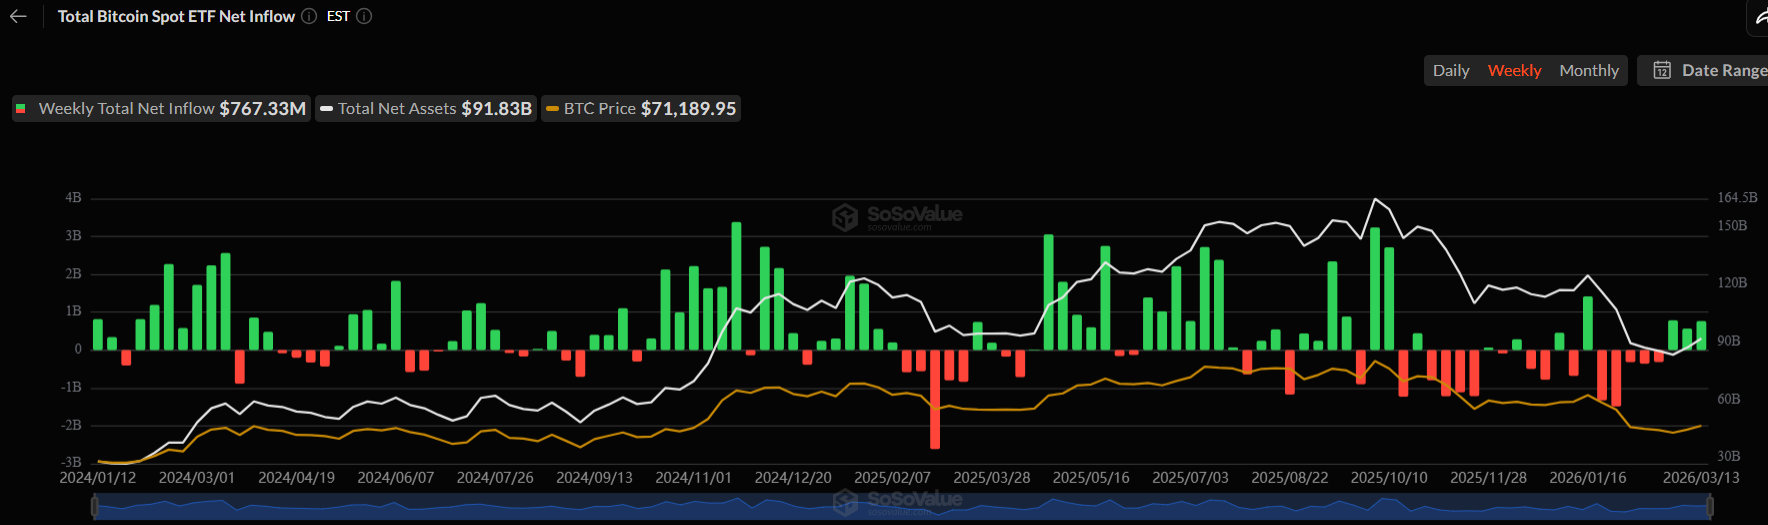Screen dimensions: 1768x525
Task: Click the calendar icon in Date Range
Action: [1661, 70]
